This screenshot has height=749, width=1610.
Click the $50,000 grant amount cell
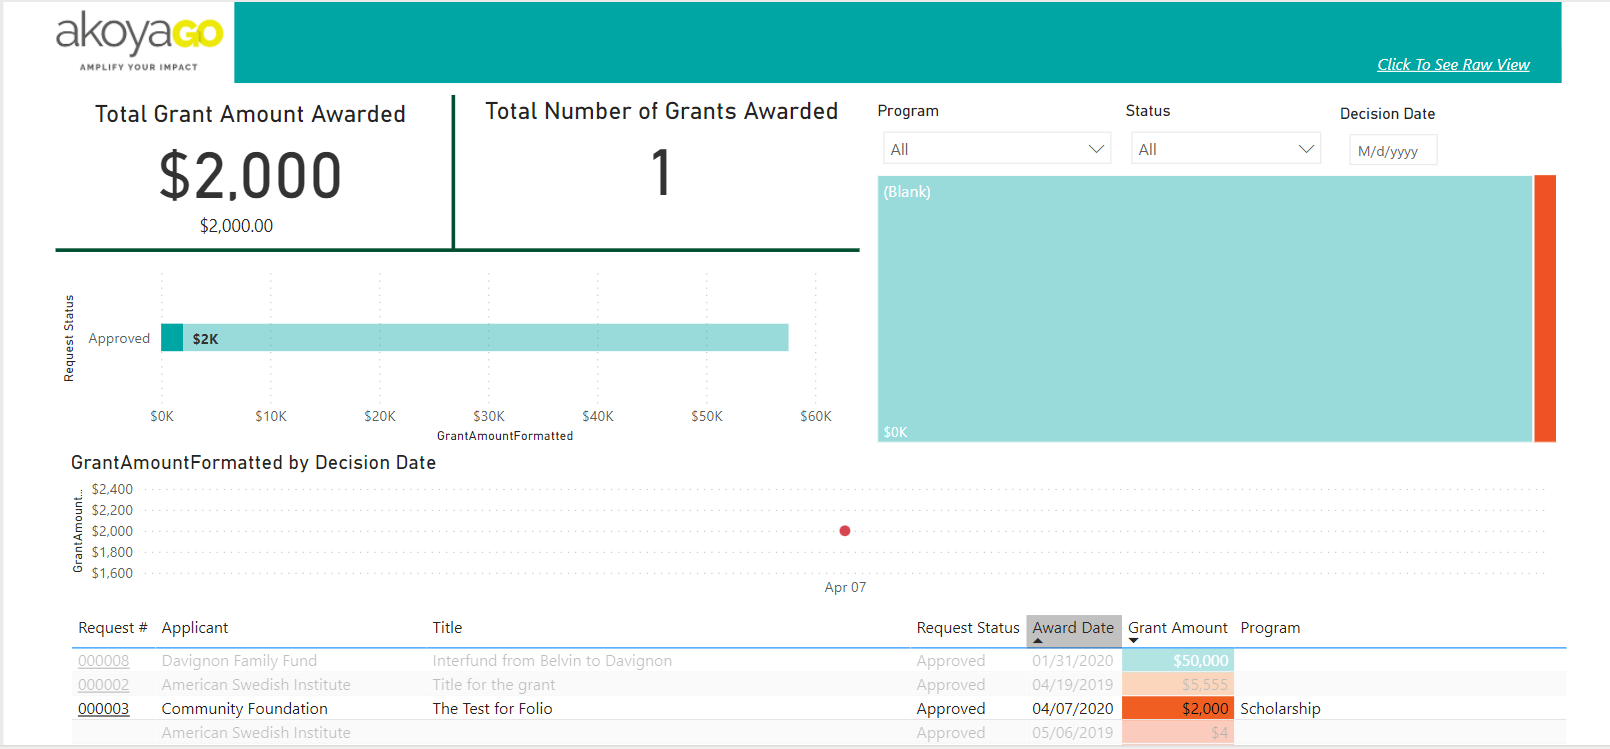pyautogui.click(x=1178, y=661)
